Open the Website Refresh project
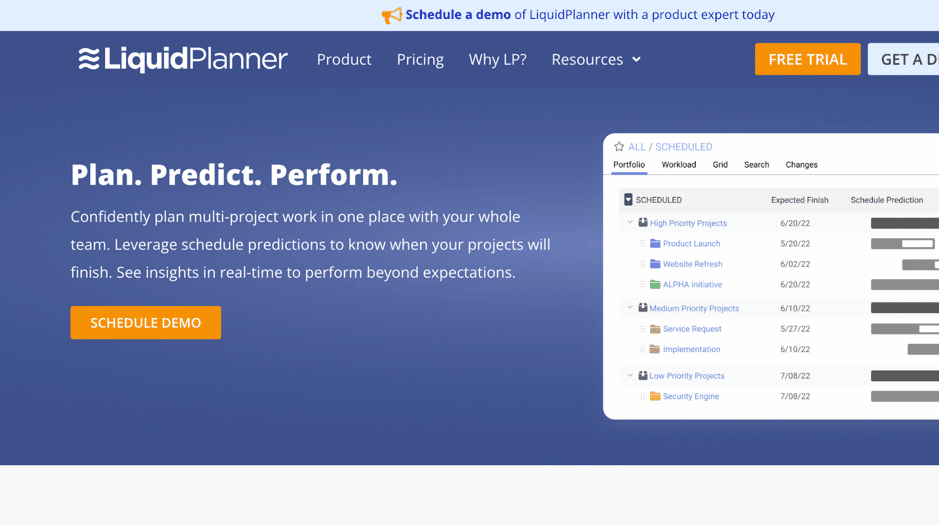Viewport: 939px width, 525px height. click(x=692, y=264)
